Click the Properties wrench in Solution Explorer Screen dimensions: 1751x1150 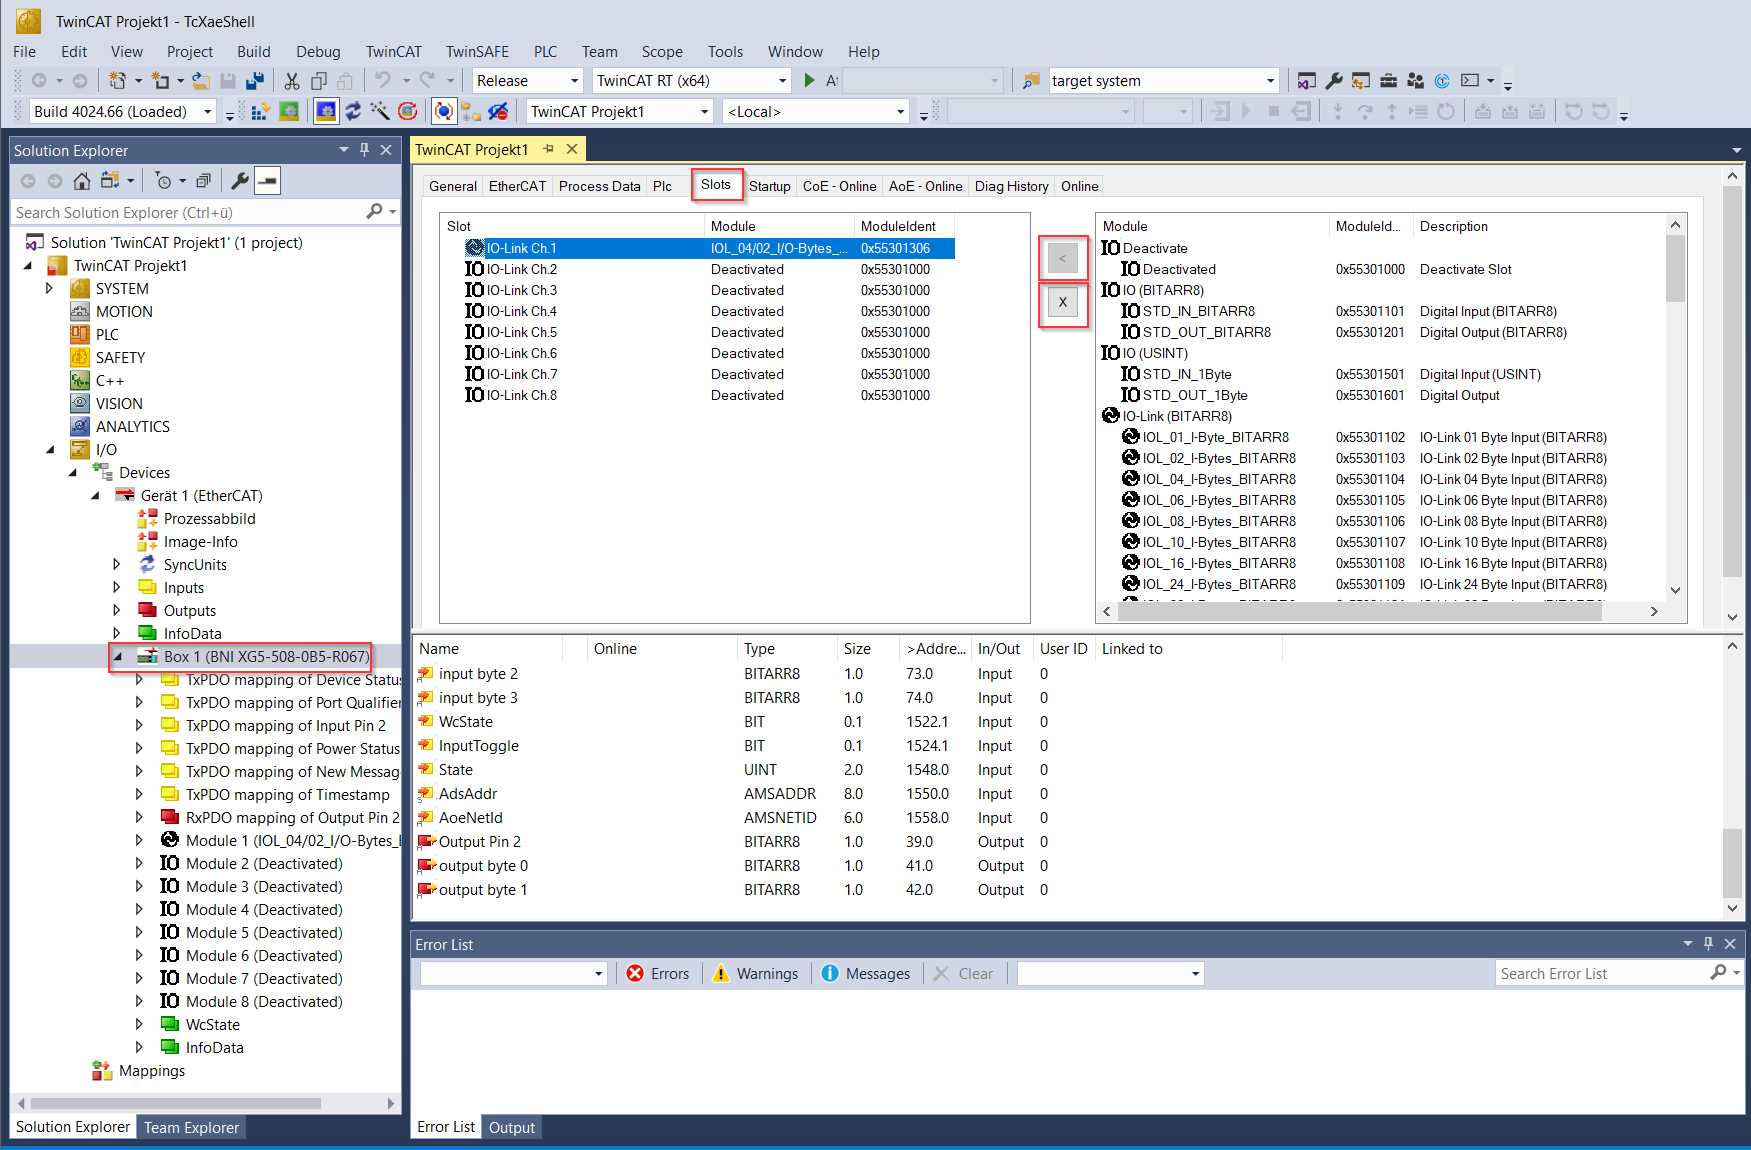click(240, 181)
